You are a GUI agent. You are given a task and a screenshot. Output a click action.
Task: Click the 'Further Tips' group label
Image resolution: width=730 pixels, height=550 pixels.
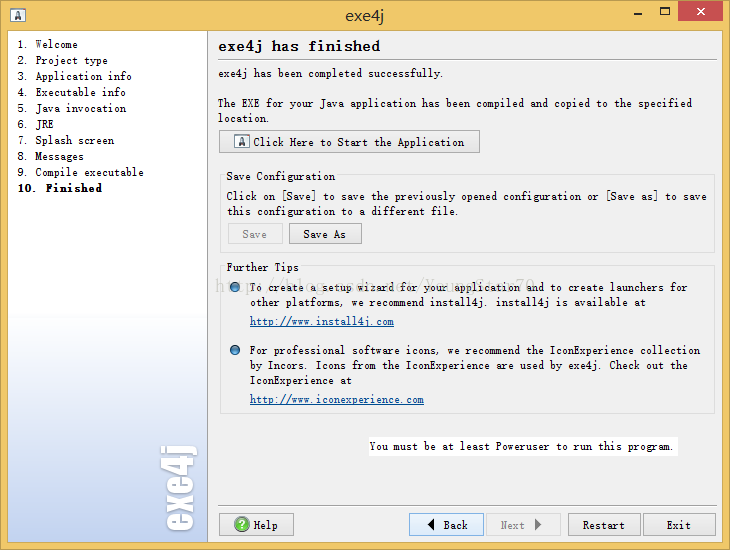(x=263, y=267)
